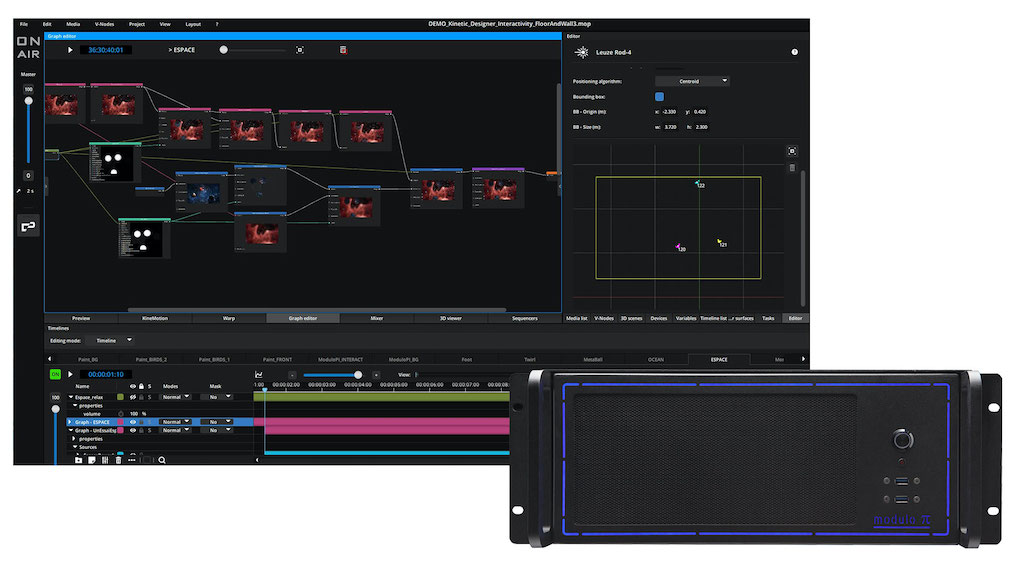Click the trash icon beside the sensor plot

point(791,167)
